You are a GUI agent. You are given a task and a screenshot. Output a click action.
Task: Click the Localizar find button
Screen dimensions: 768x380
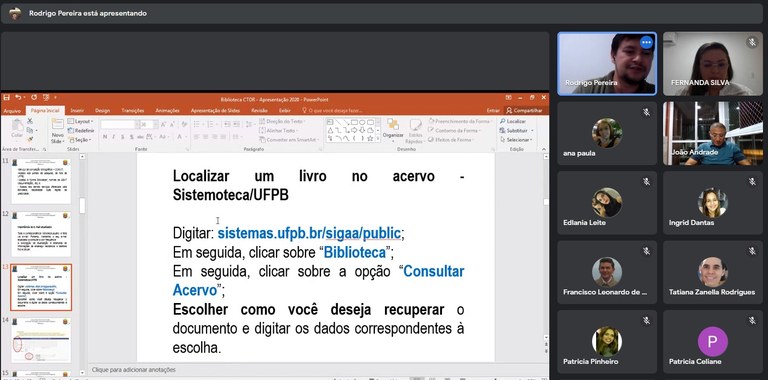point(513,121)
